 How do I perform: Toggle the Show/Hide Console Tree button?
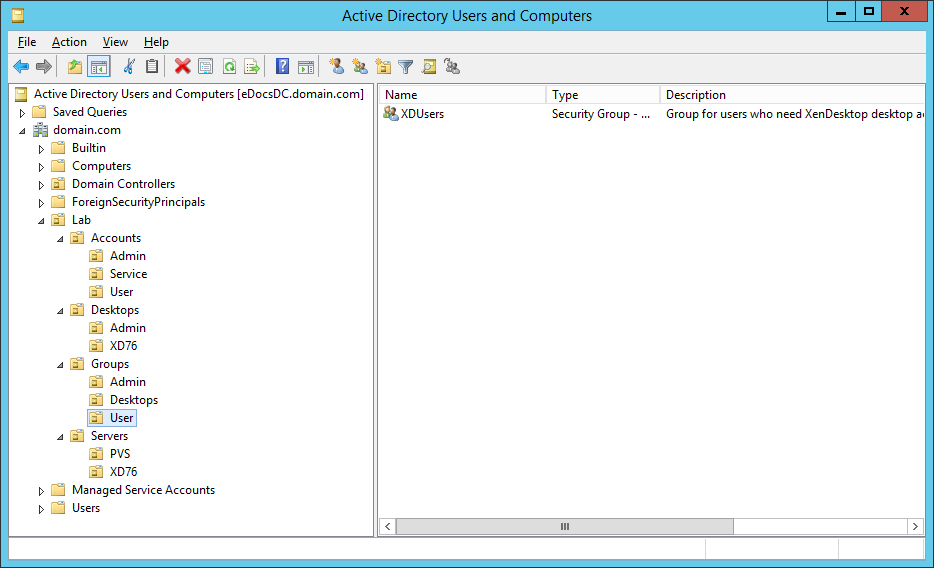point(99,67)
